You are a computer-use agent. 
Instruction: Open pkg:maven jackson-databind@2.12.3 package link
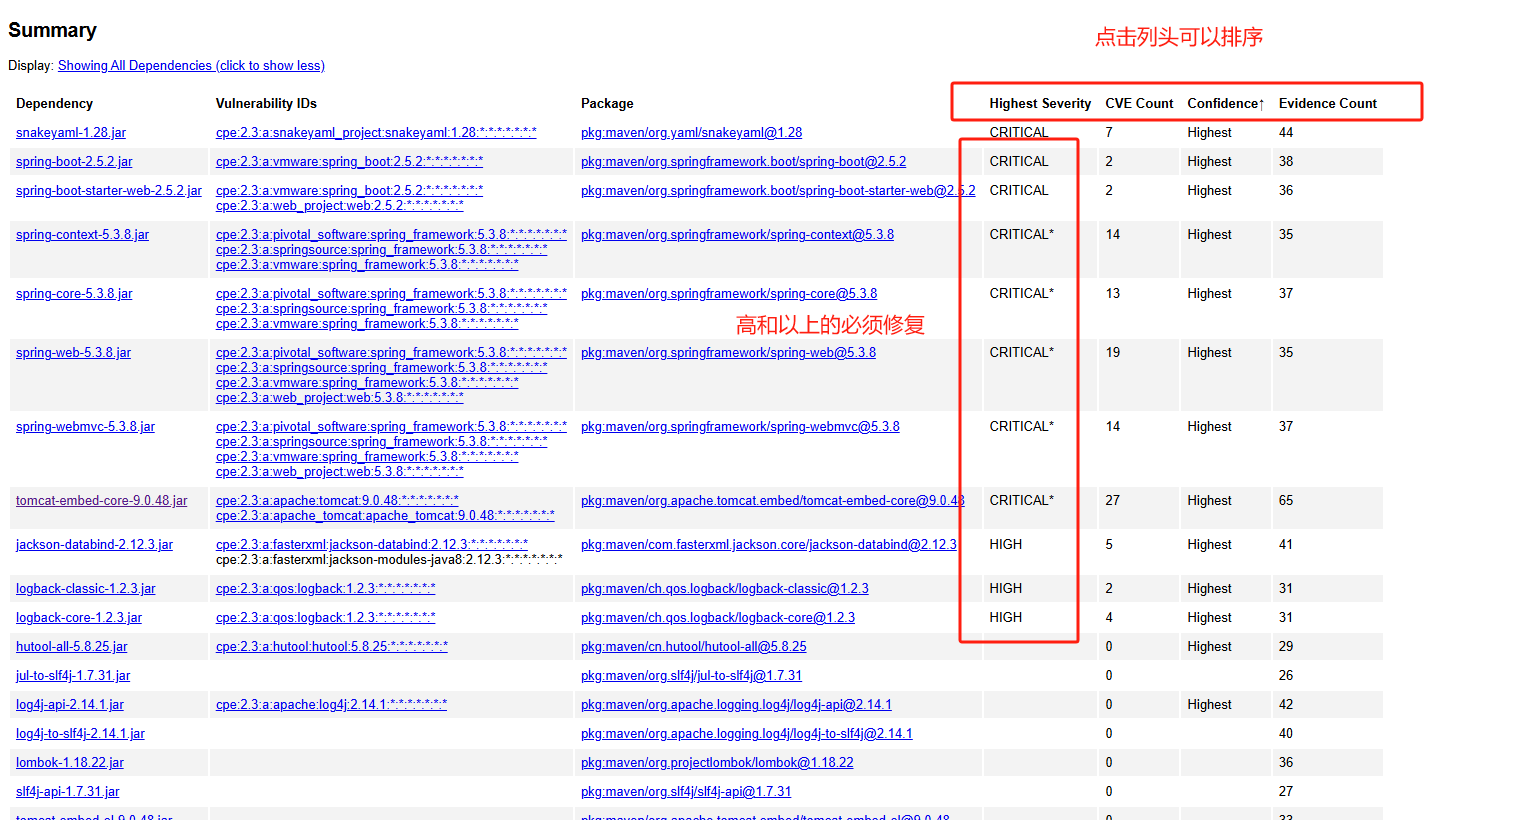[768, 545]
